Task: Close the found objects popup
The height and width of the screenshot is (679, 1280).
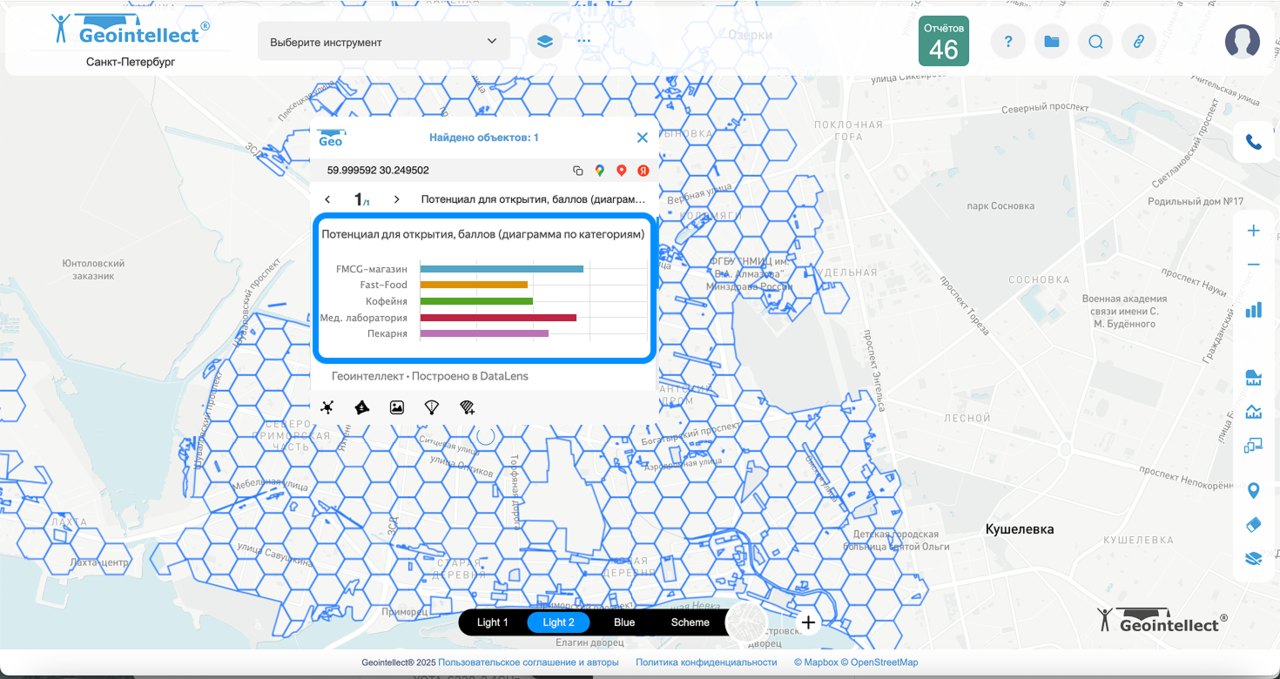Action: [642, 138]
